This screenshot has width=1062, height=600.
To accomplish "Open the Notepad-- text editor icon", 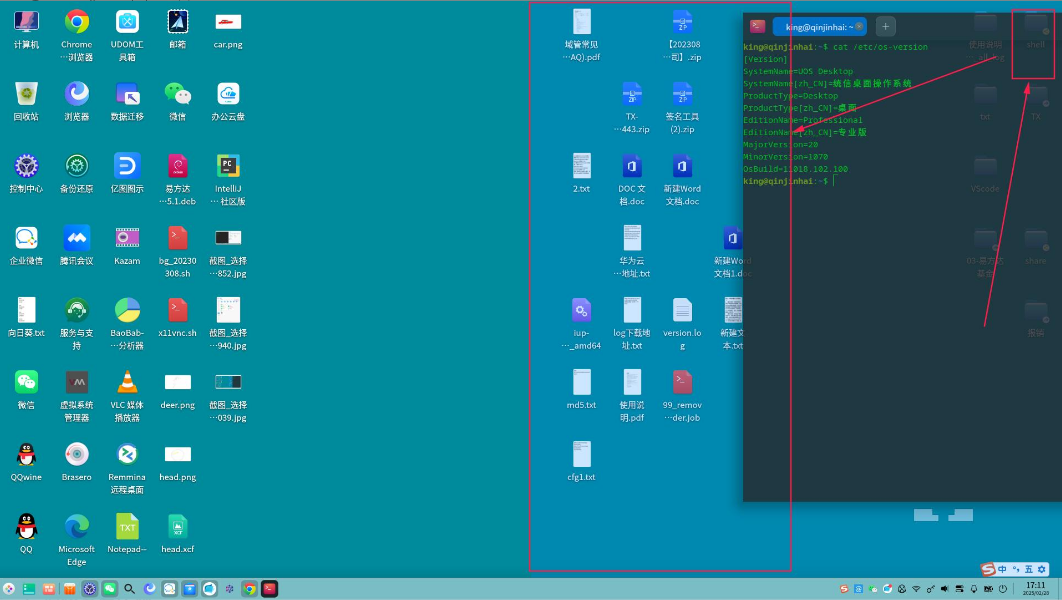I will [127, 526].
